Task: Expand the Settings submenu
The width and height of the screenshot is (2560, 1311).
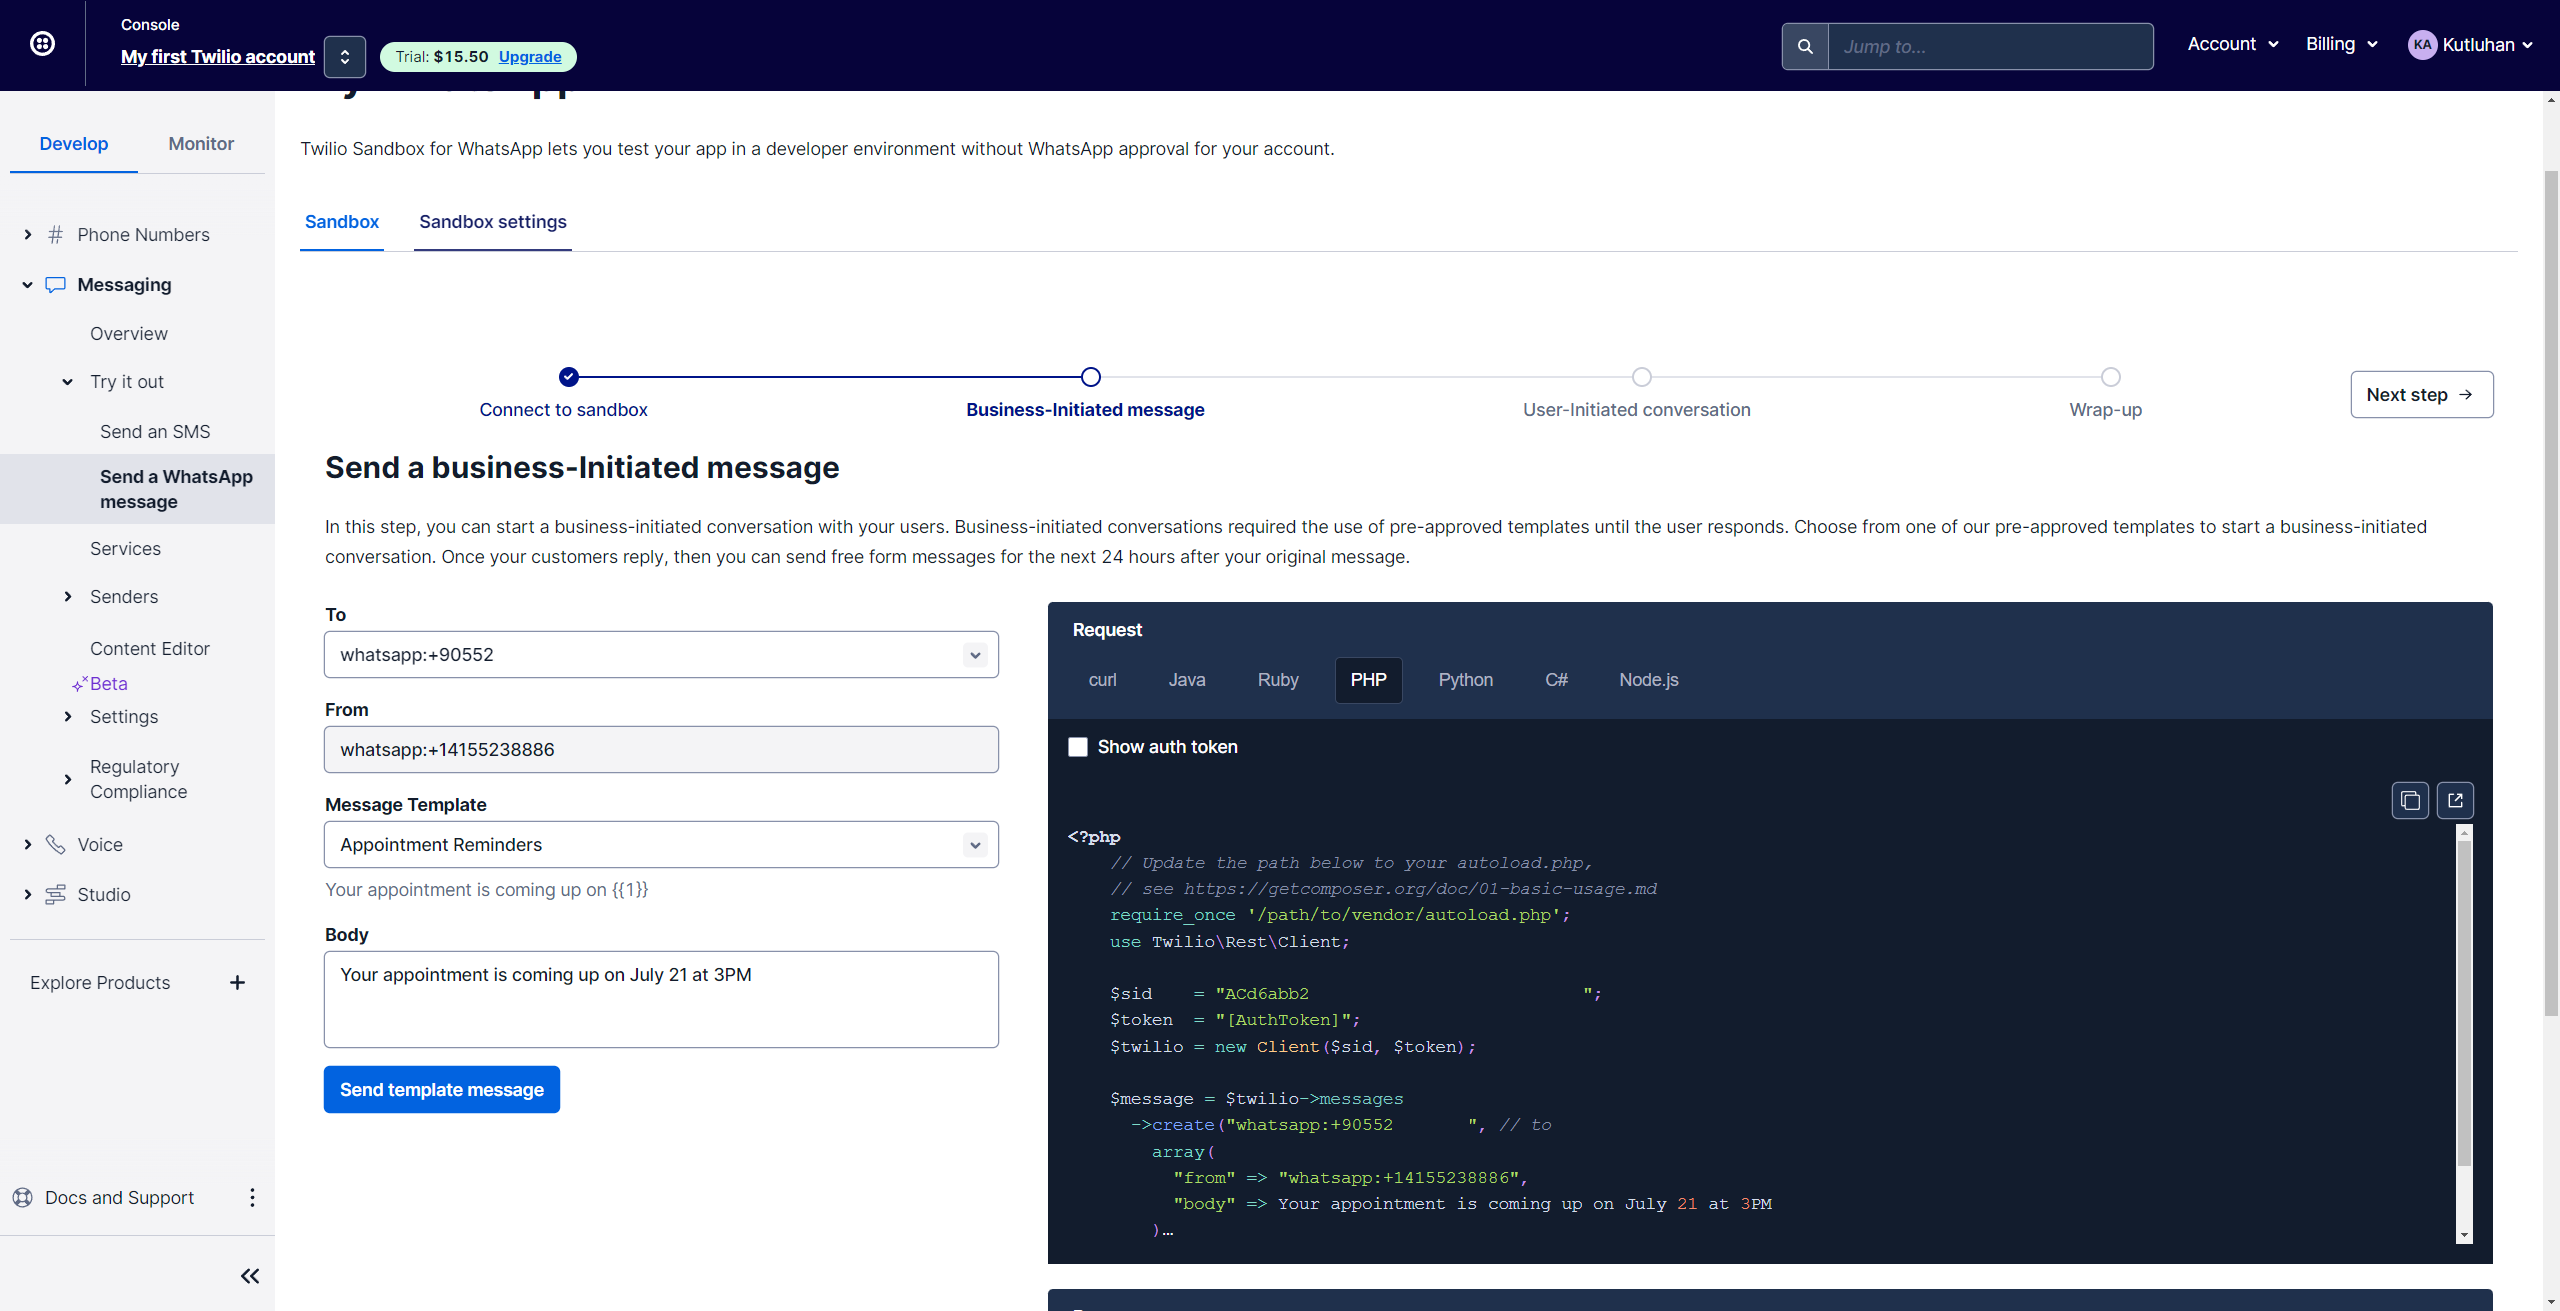Action: [x=68, y=717]
